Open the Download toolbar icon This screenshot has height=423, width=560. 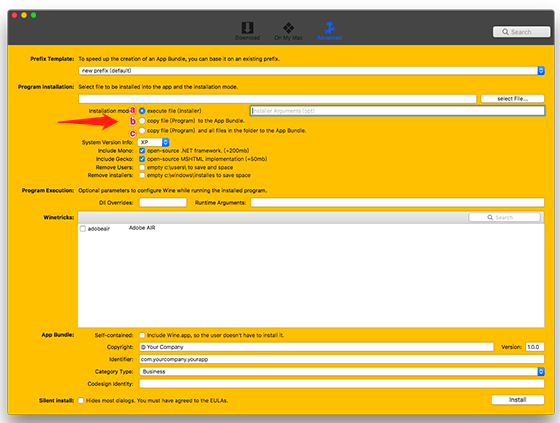click(247, 31)
